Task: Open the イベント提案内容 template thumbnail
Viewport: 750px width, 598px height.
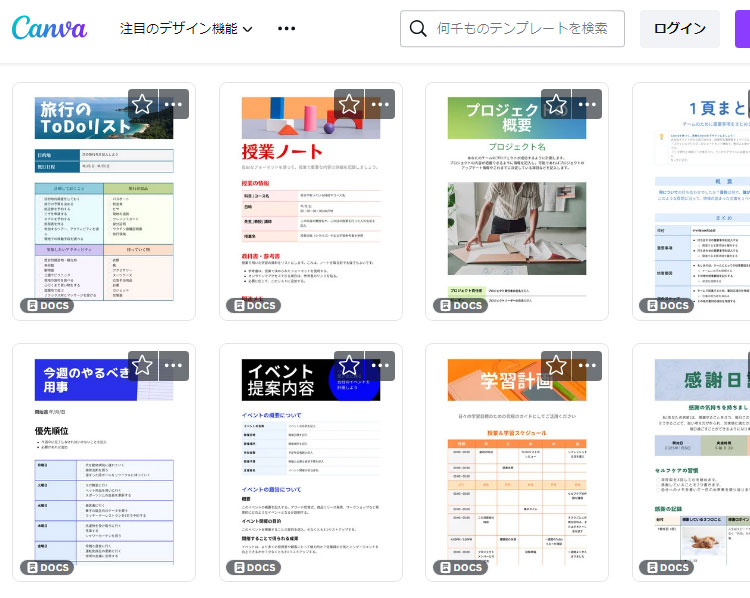Action: [310, 463]
